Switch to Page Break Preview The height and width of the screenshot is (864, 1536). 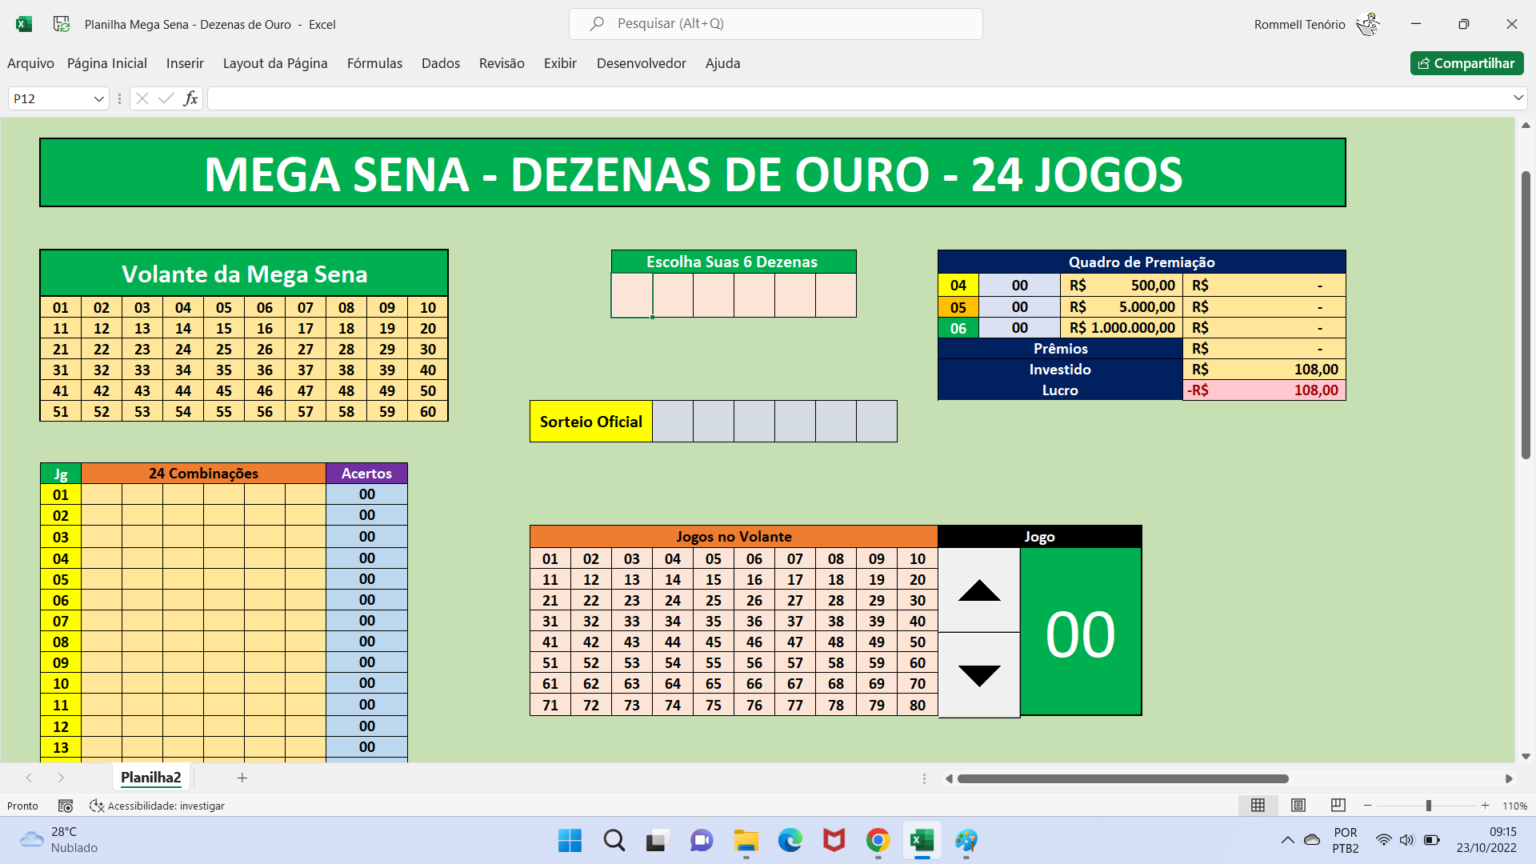[x=1338, y=805]
